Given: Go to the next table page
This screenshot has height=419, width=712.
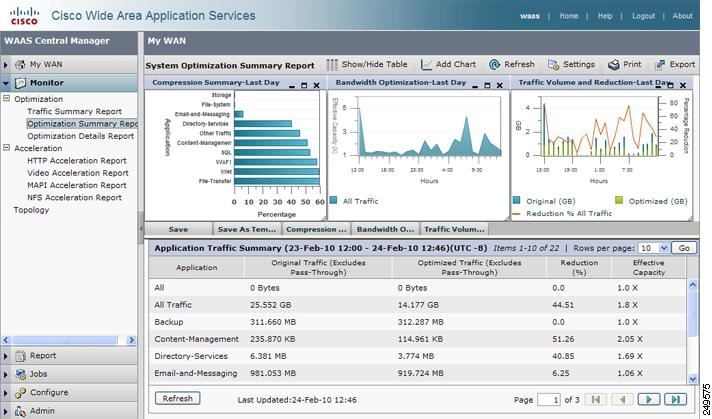Looking at the screenshot, I should click(649, 399).
